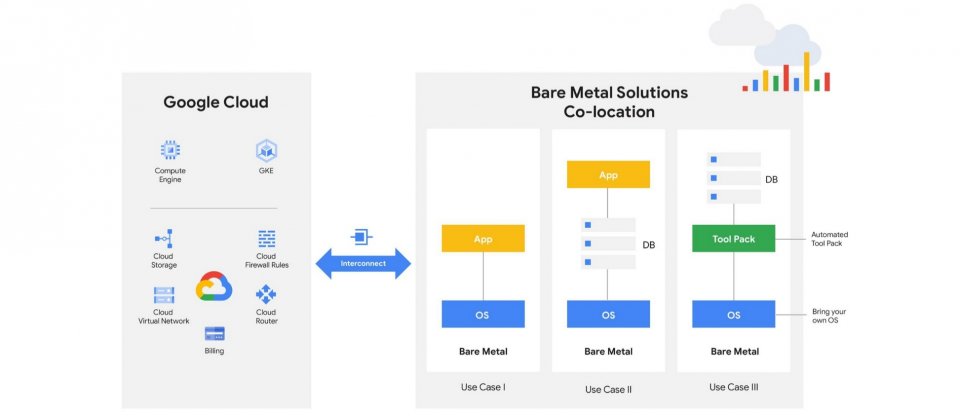The image size is (960, 420).
Task: Click the 'Google Cloud' heading
Action: click(216, 102)
